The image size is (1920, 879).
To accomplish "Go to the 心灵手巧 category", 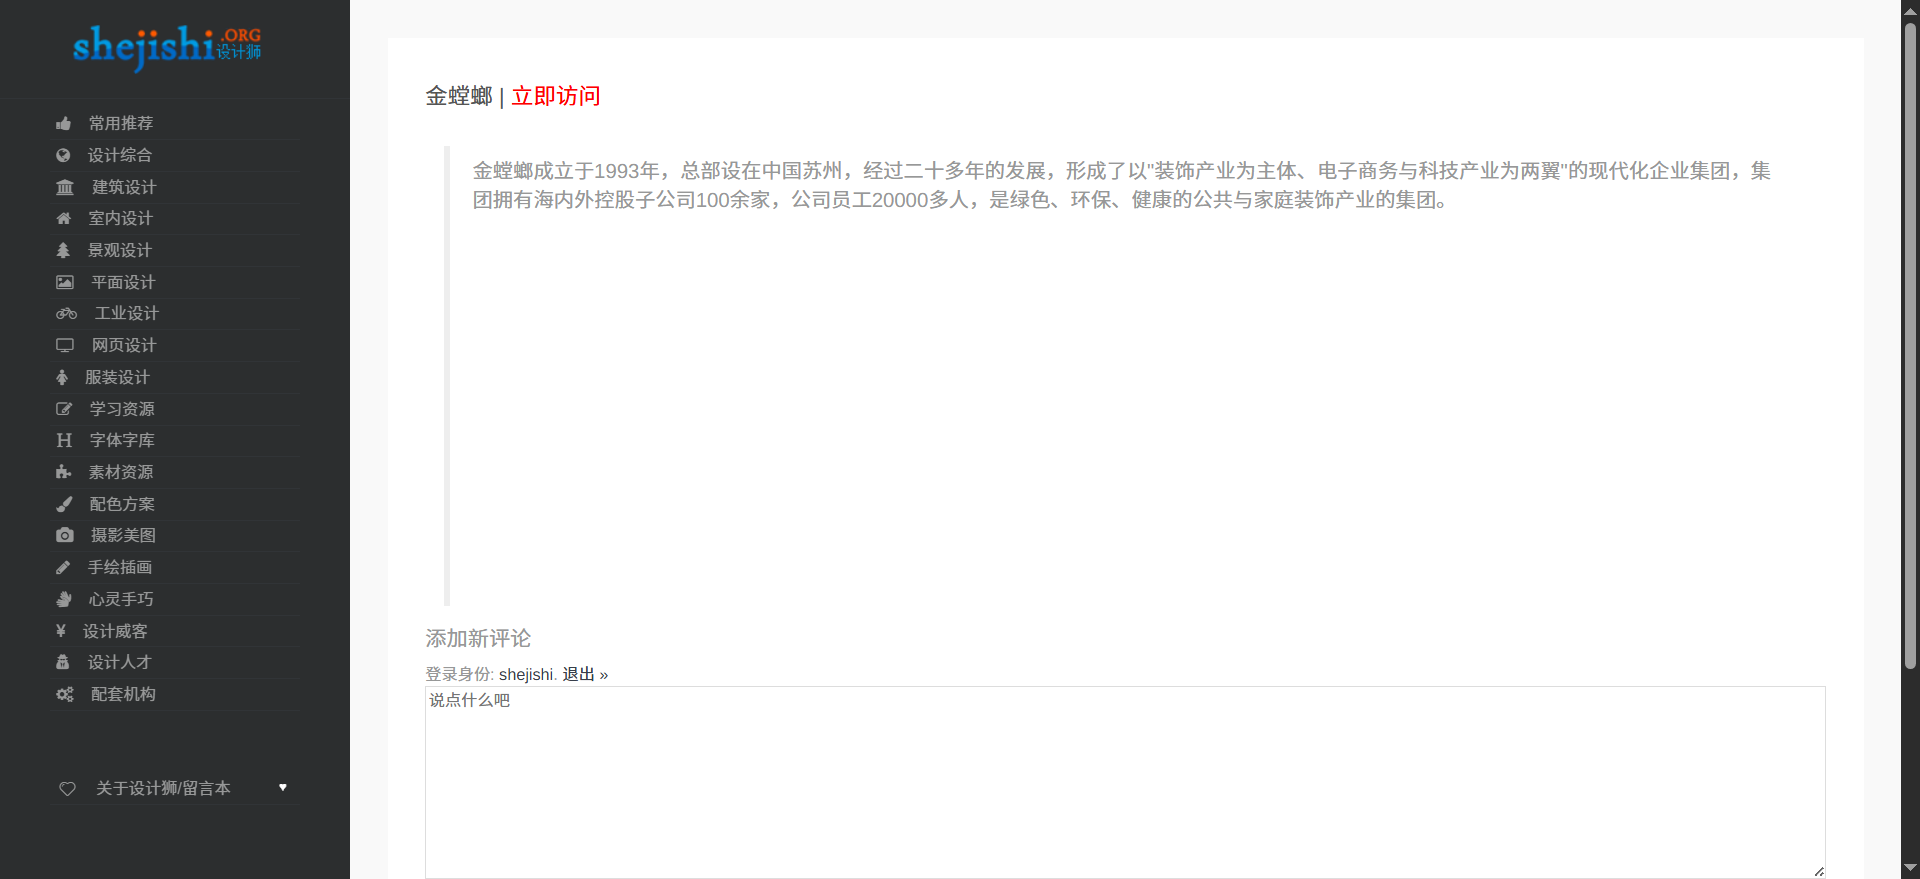I will pos(121,599).
